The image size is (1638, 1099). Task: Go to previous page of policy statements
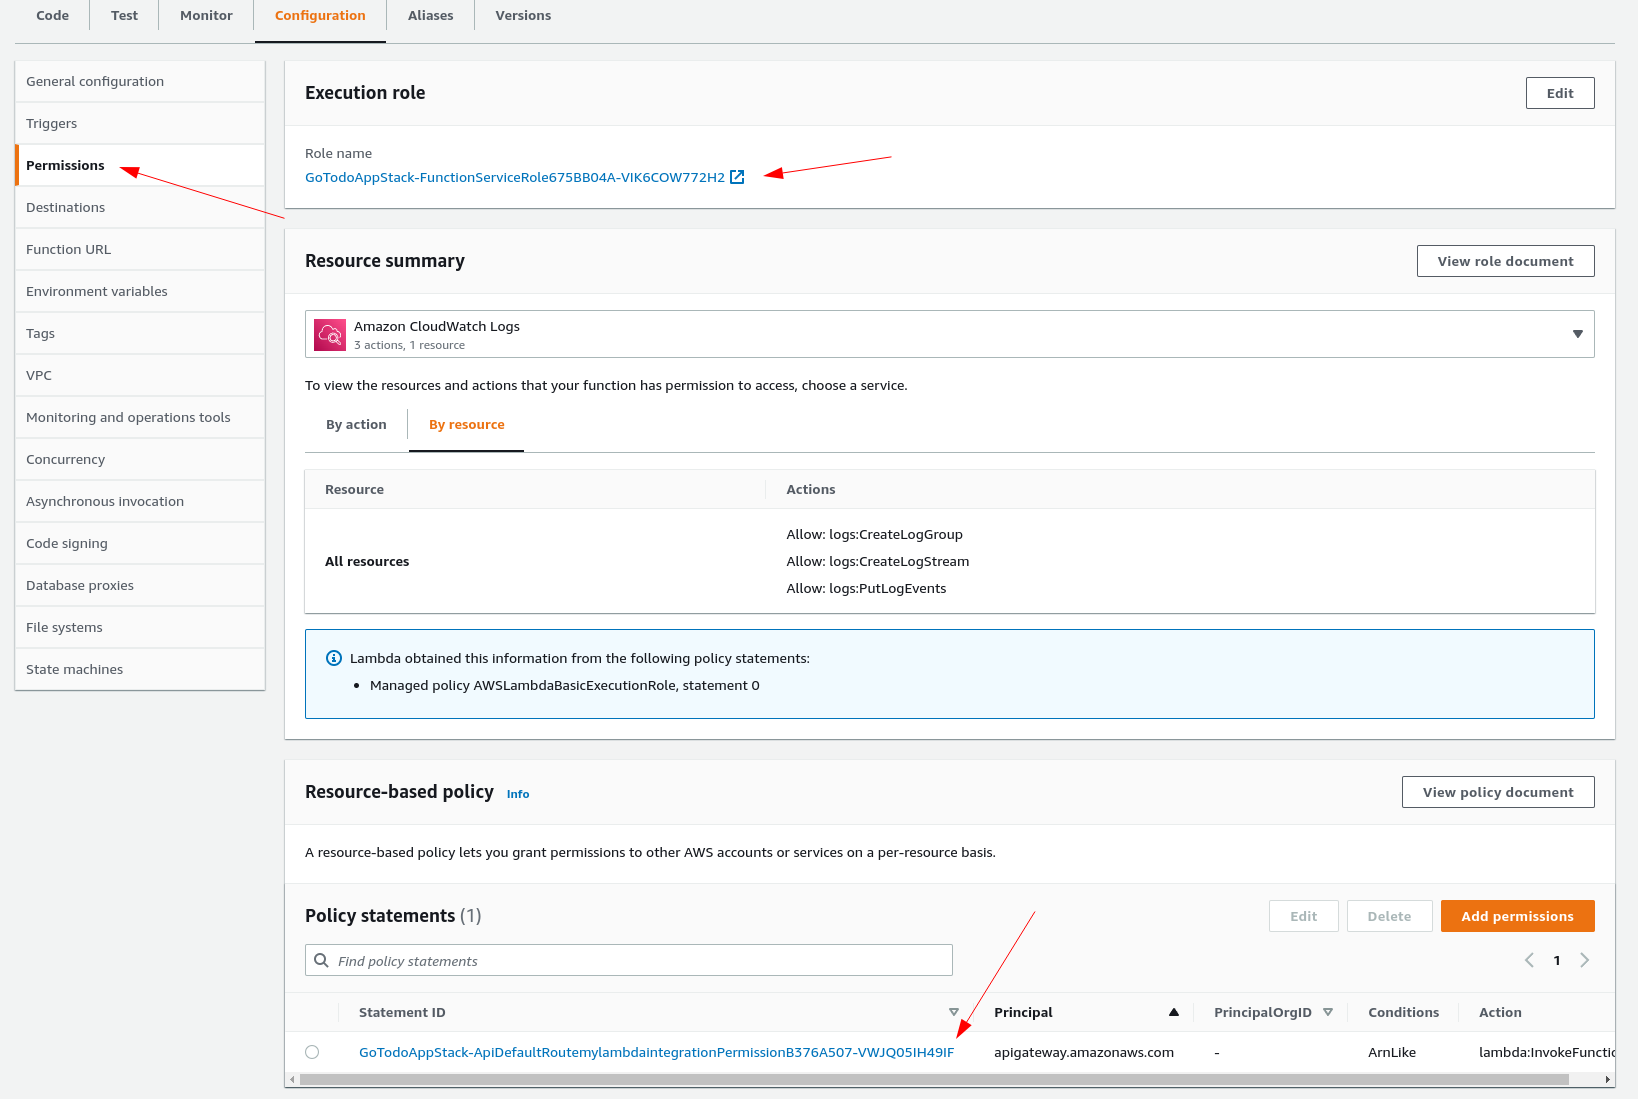tap(1529, 960)
